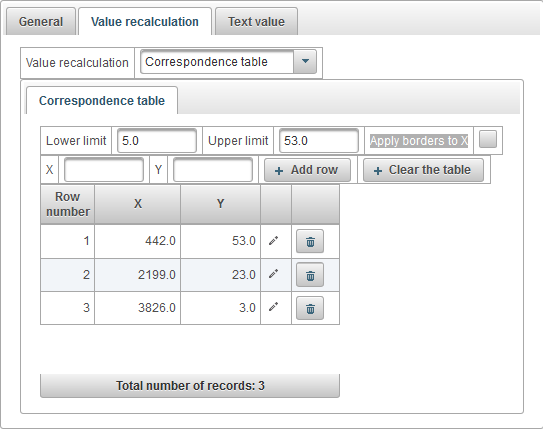This screenshot has width=543, height=429.
Task: Select the inner Correspondence table tab
Action: (102, 100)
